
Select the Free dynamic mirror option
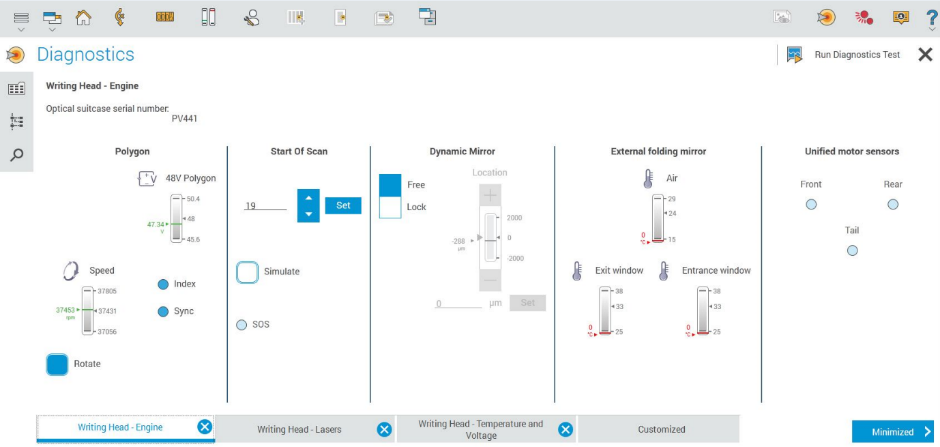390,185
